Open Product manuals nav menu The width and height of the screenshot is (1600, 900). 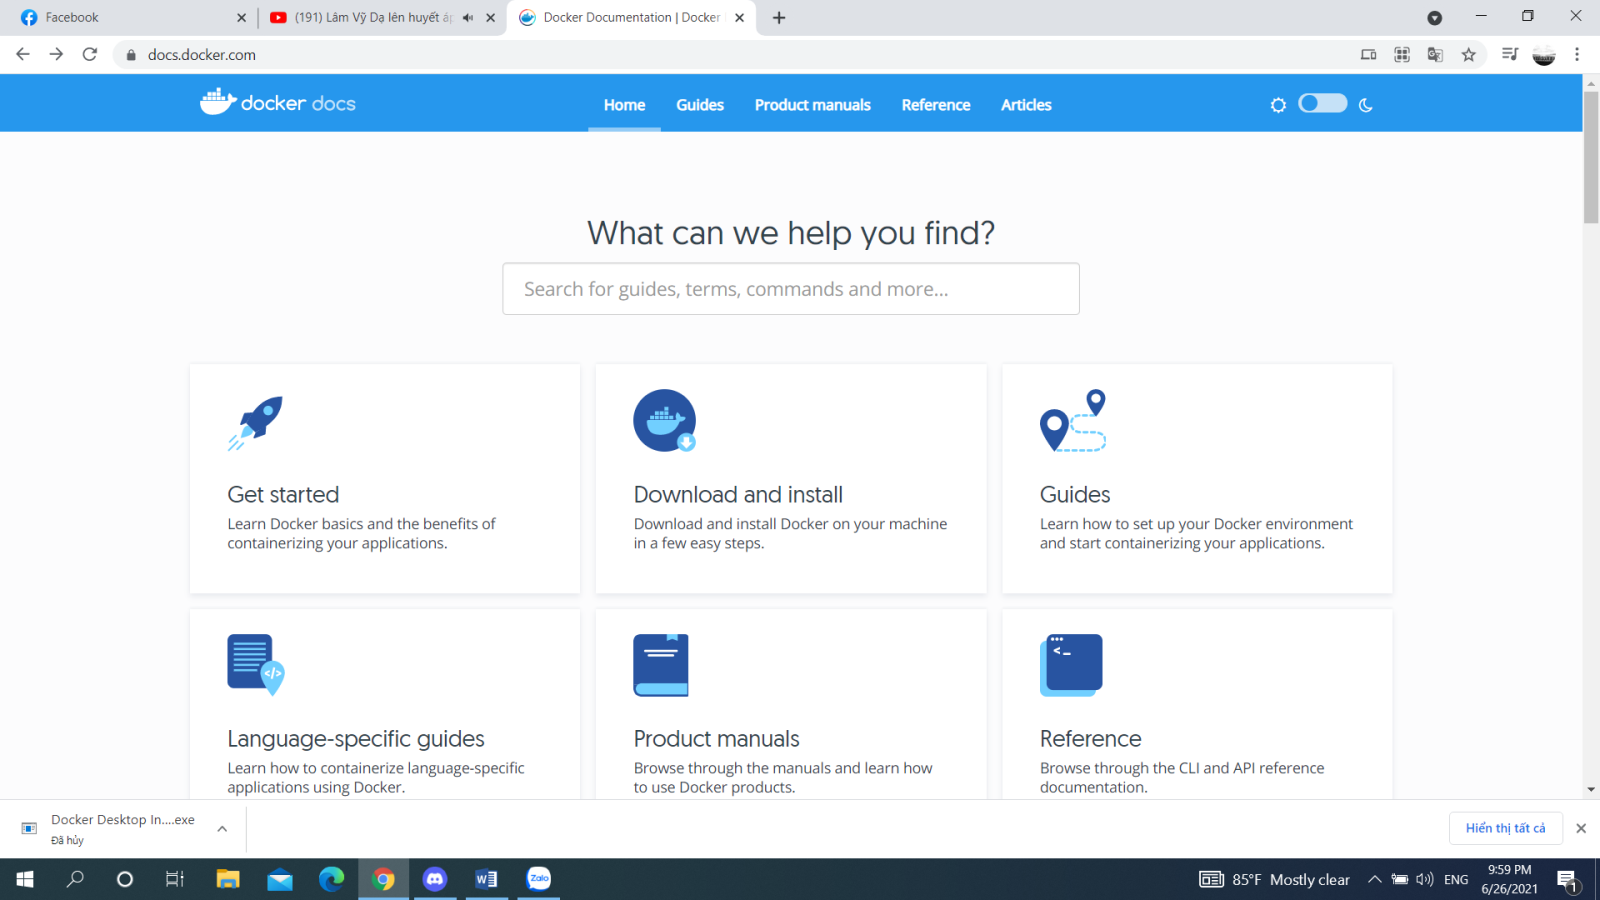tap(812, 105)
